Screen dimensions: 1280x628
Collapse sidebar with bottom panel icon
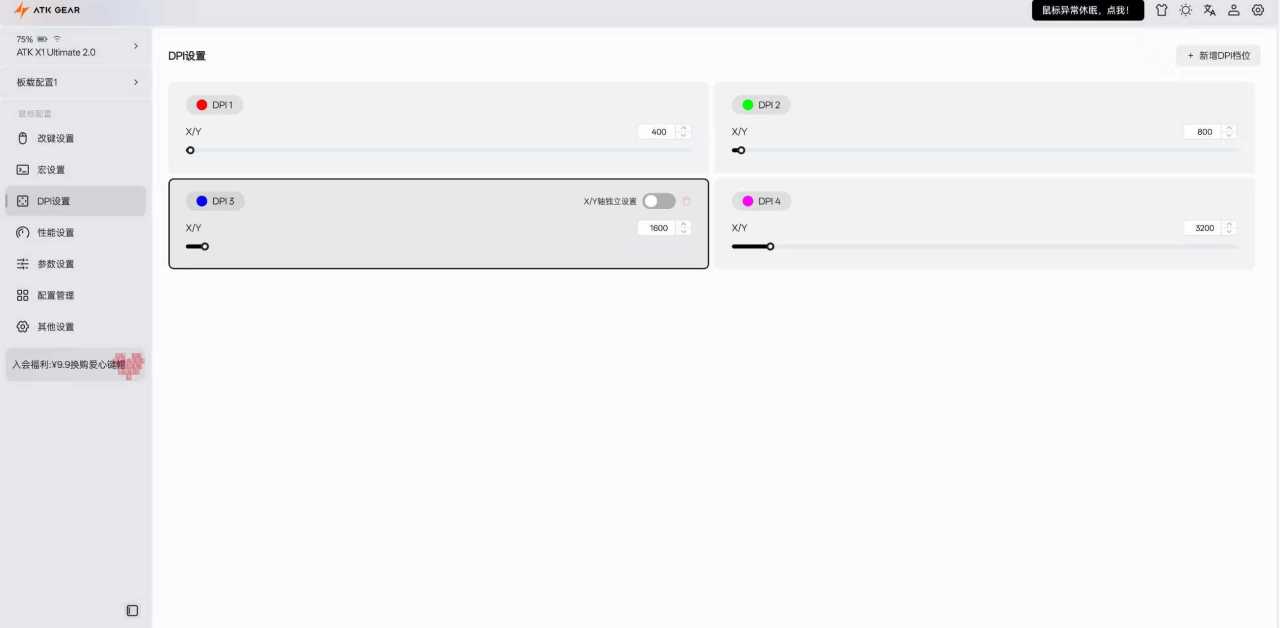point(132,610)
